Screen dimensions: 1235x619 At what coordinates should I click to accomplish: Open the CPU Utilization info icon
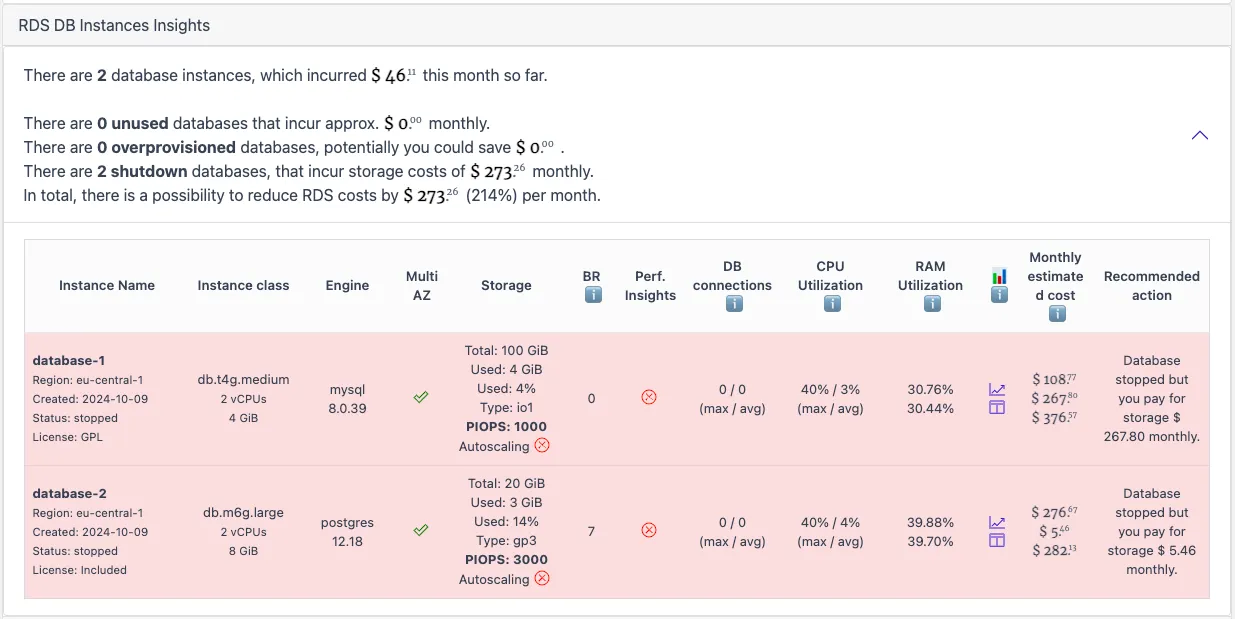[831, 304]
